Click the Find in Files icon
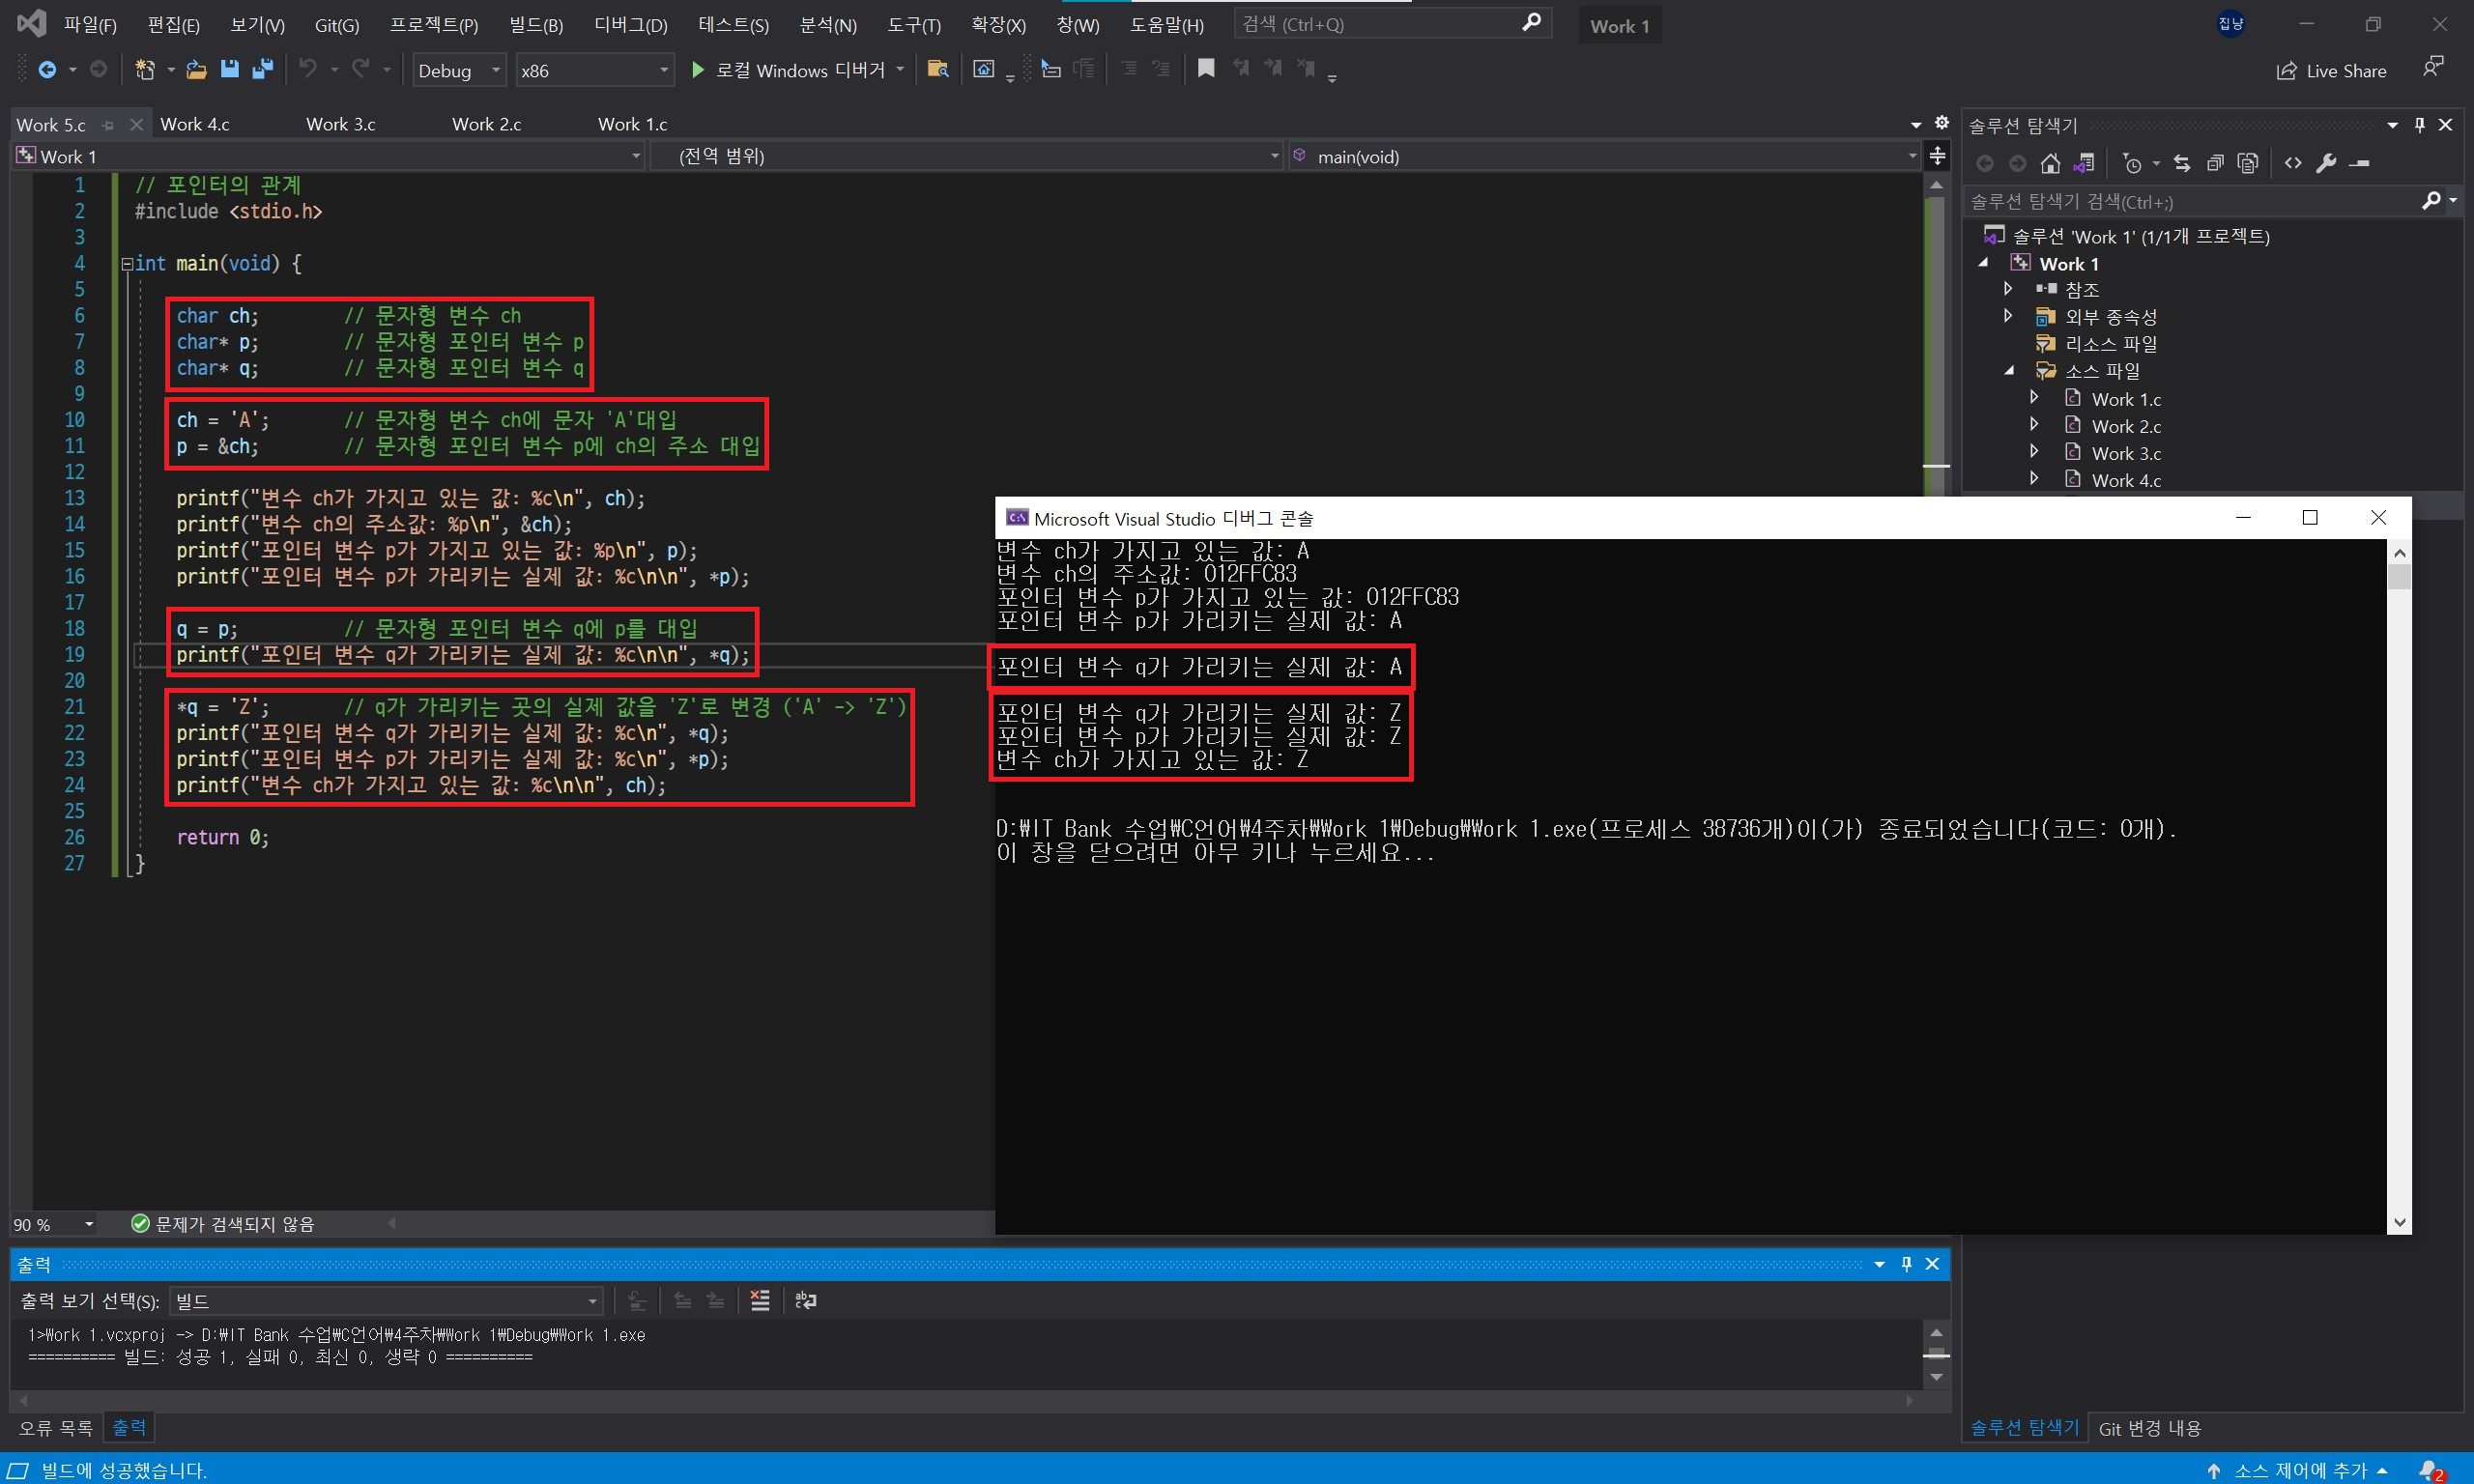This screenshot has width=2474, height=1484. (937, 69)
